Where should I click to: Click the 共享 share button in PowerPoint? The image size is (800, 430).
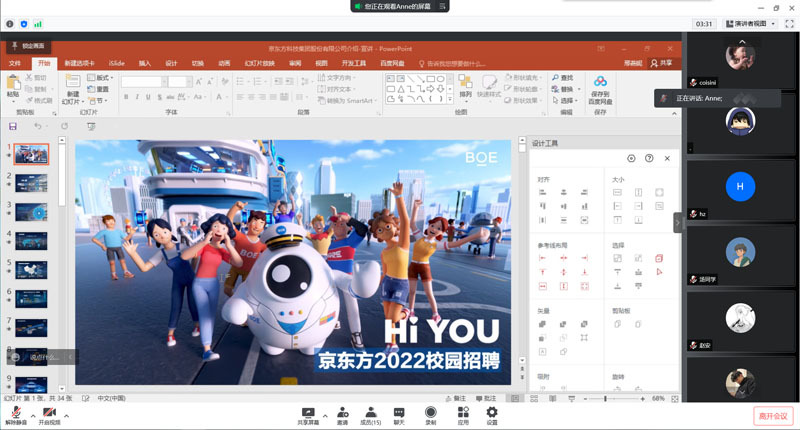point(661,63)
